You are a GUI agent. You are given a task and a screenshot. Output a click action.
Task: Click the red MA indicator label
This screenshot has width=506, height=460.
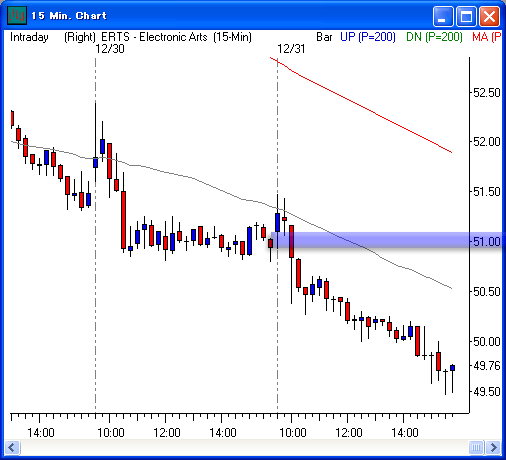486,37
